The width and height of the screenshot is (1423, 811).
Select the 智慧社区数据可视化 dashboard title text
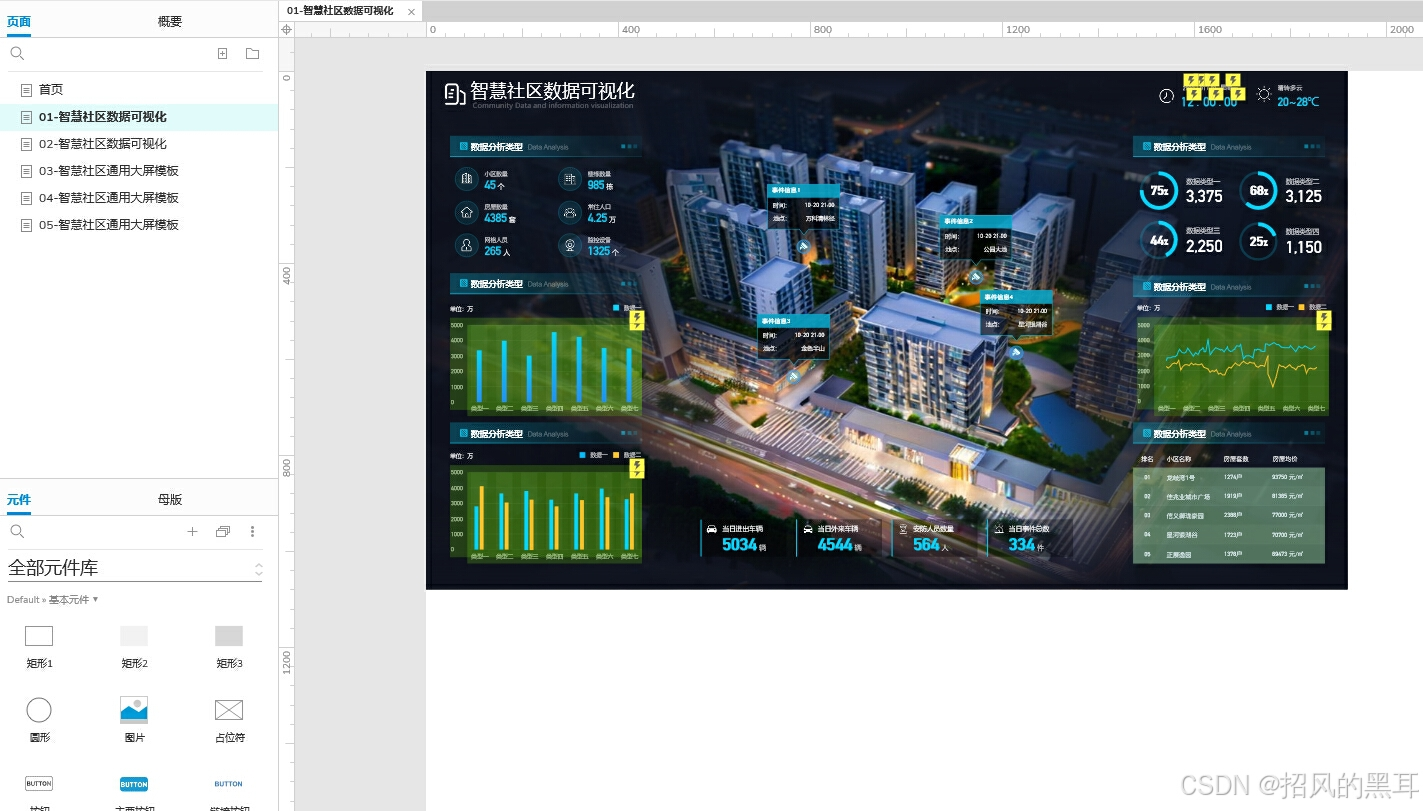coord(552,91)
